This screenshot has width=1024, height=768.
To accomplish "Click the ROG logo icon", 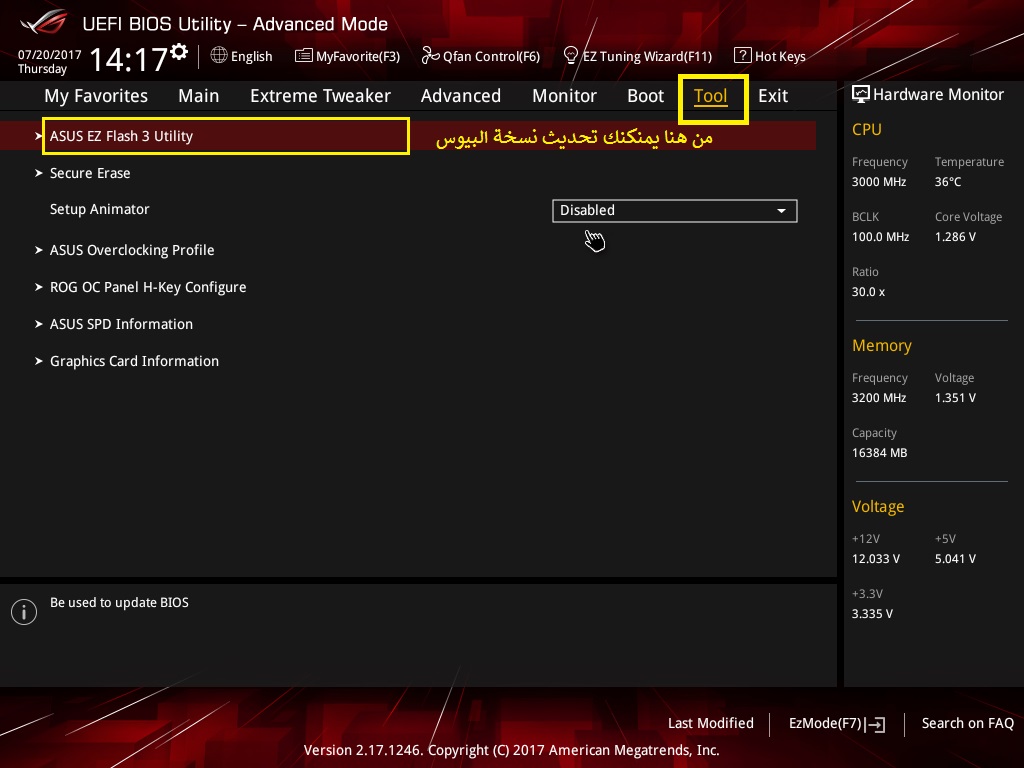I will 44,22.
